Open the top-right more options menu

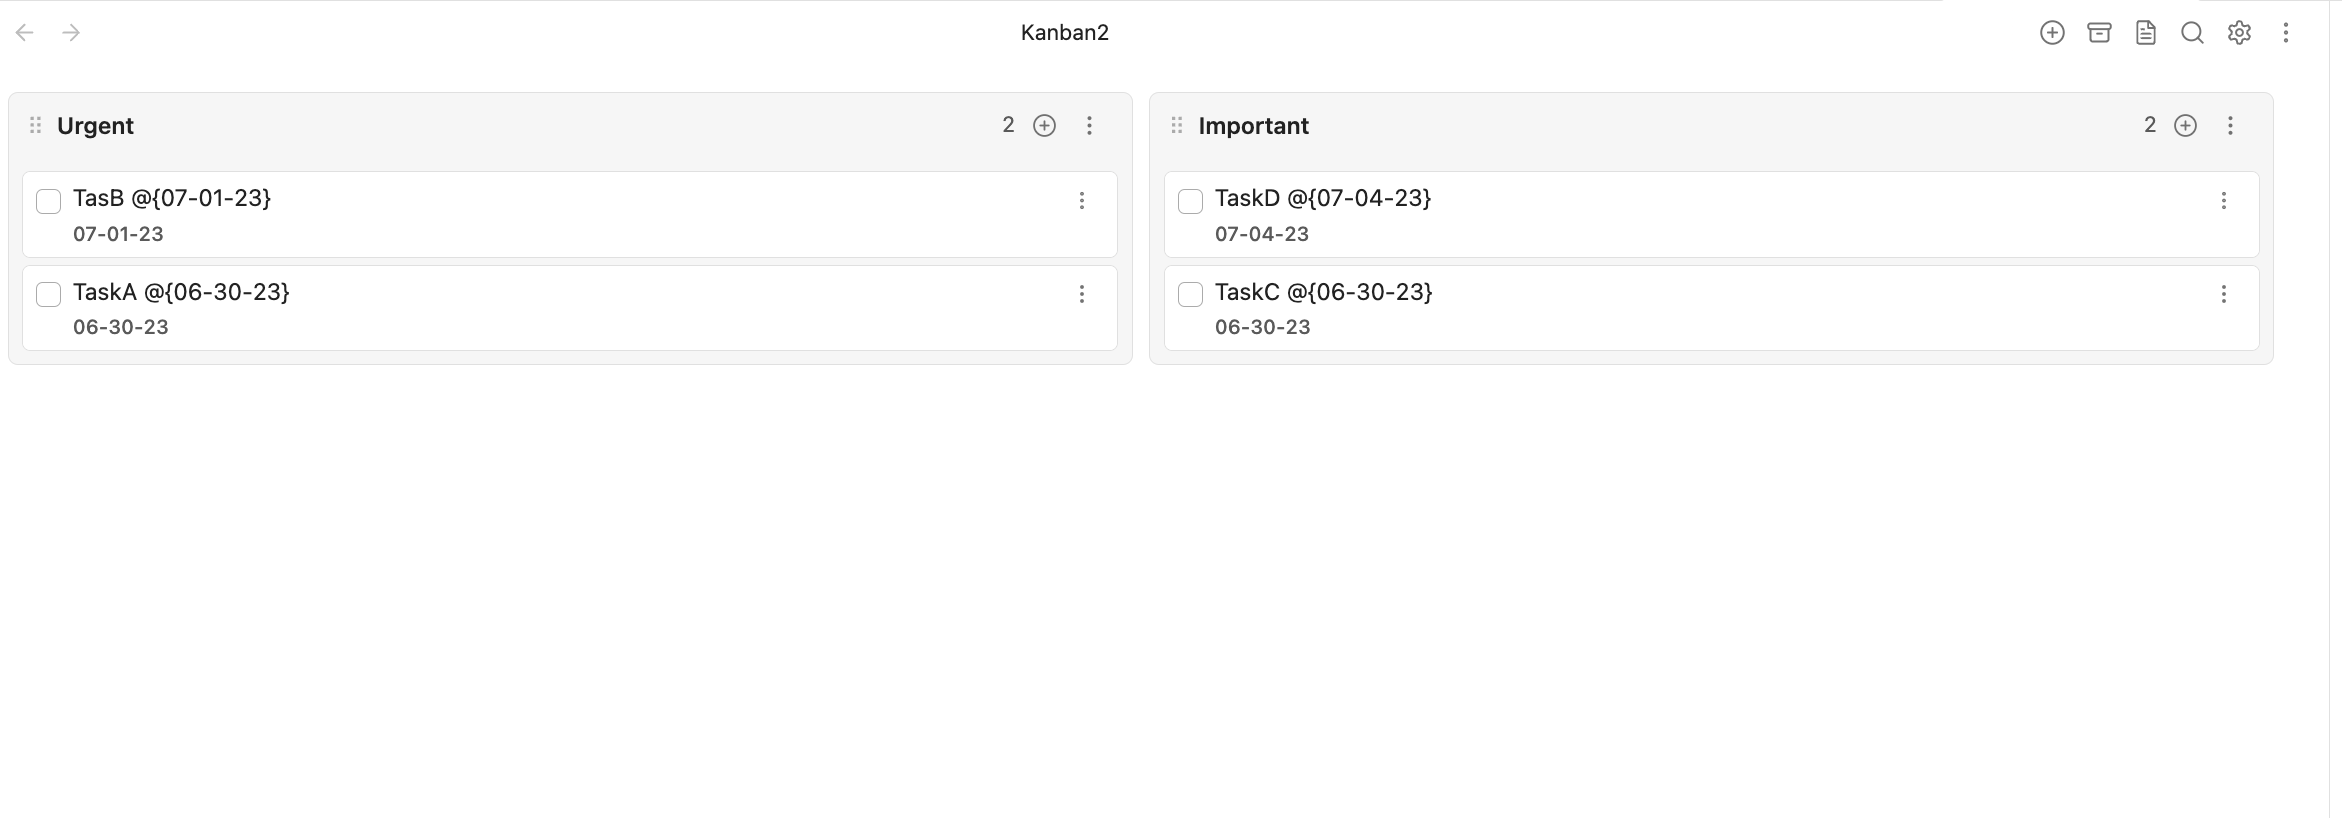coord(2285,33)
